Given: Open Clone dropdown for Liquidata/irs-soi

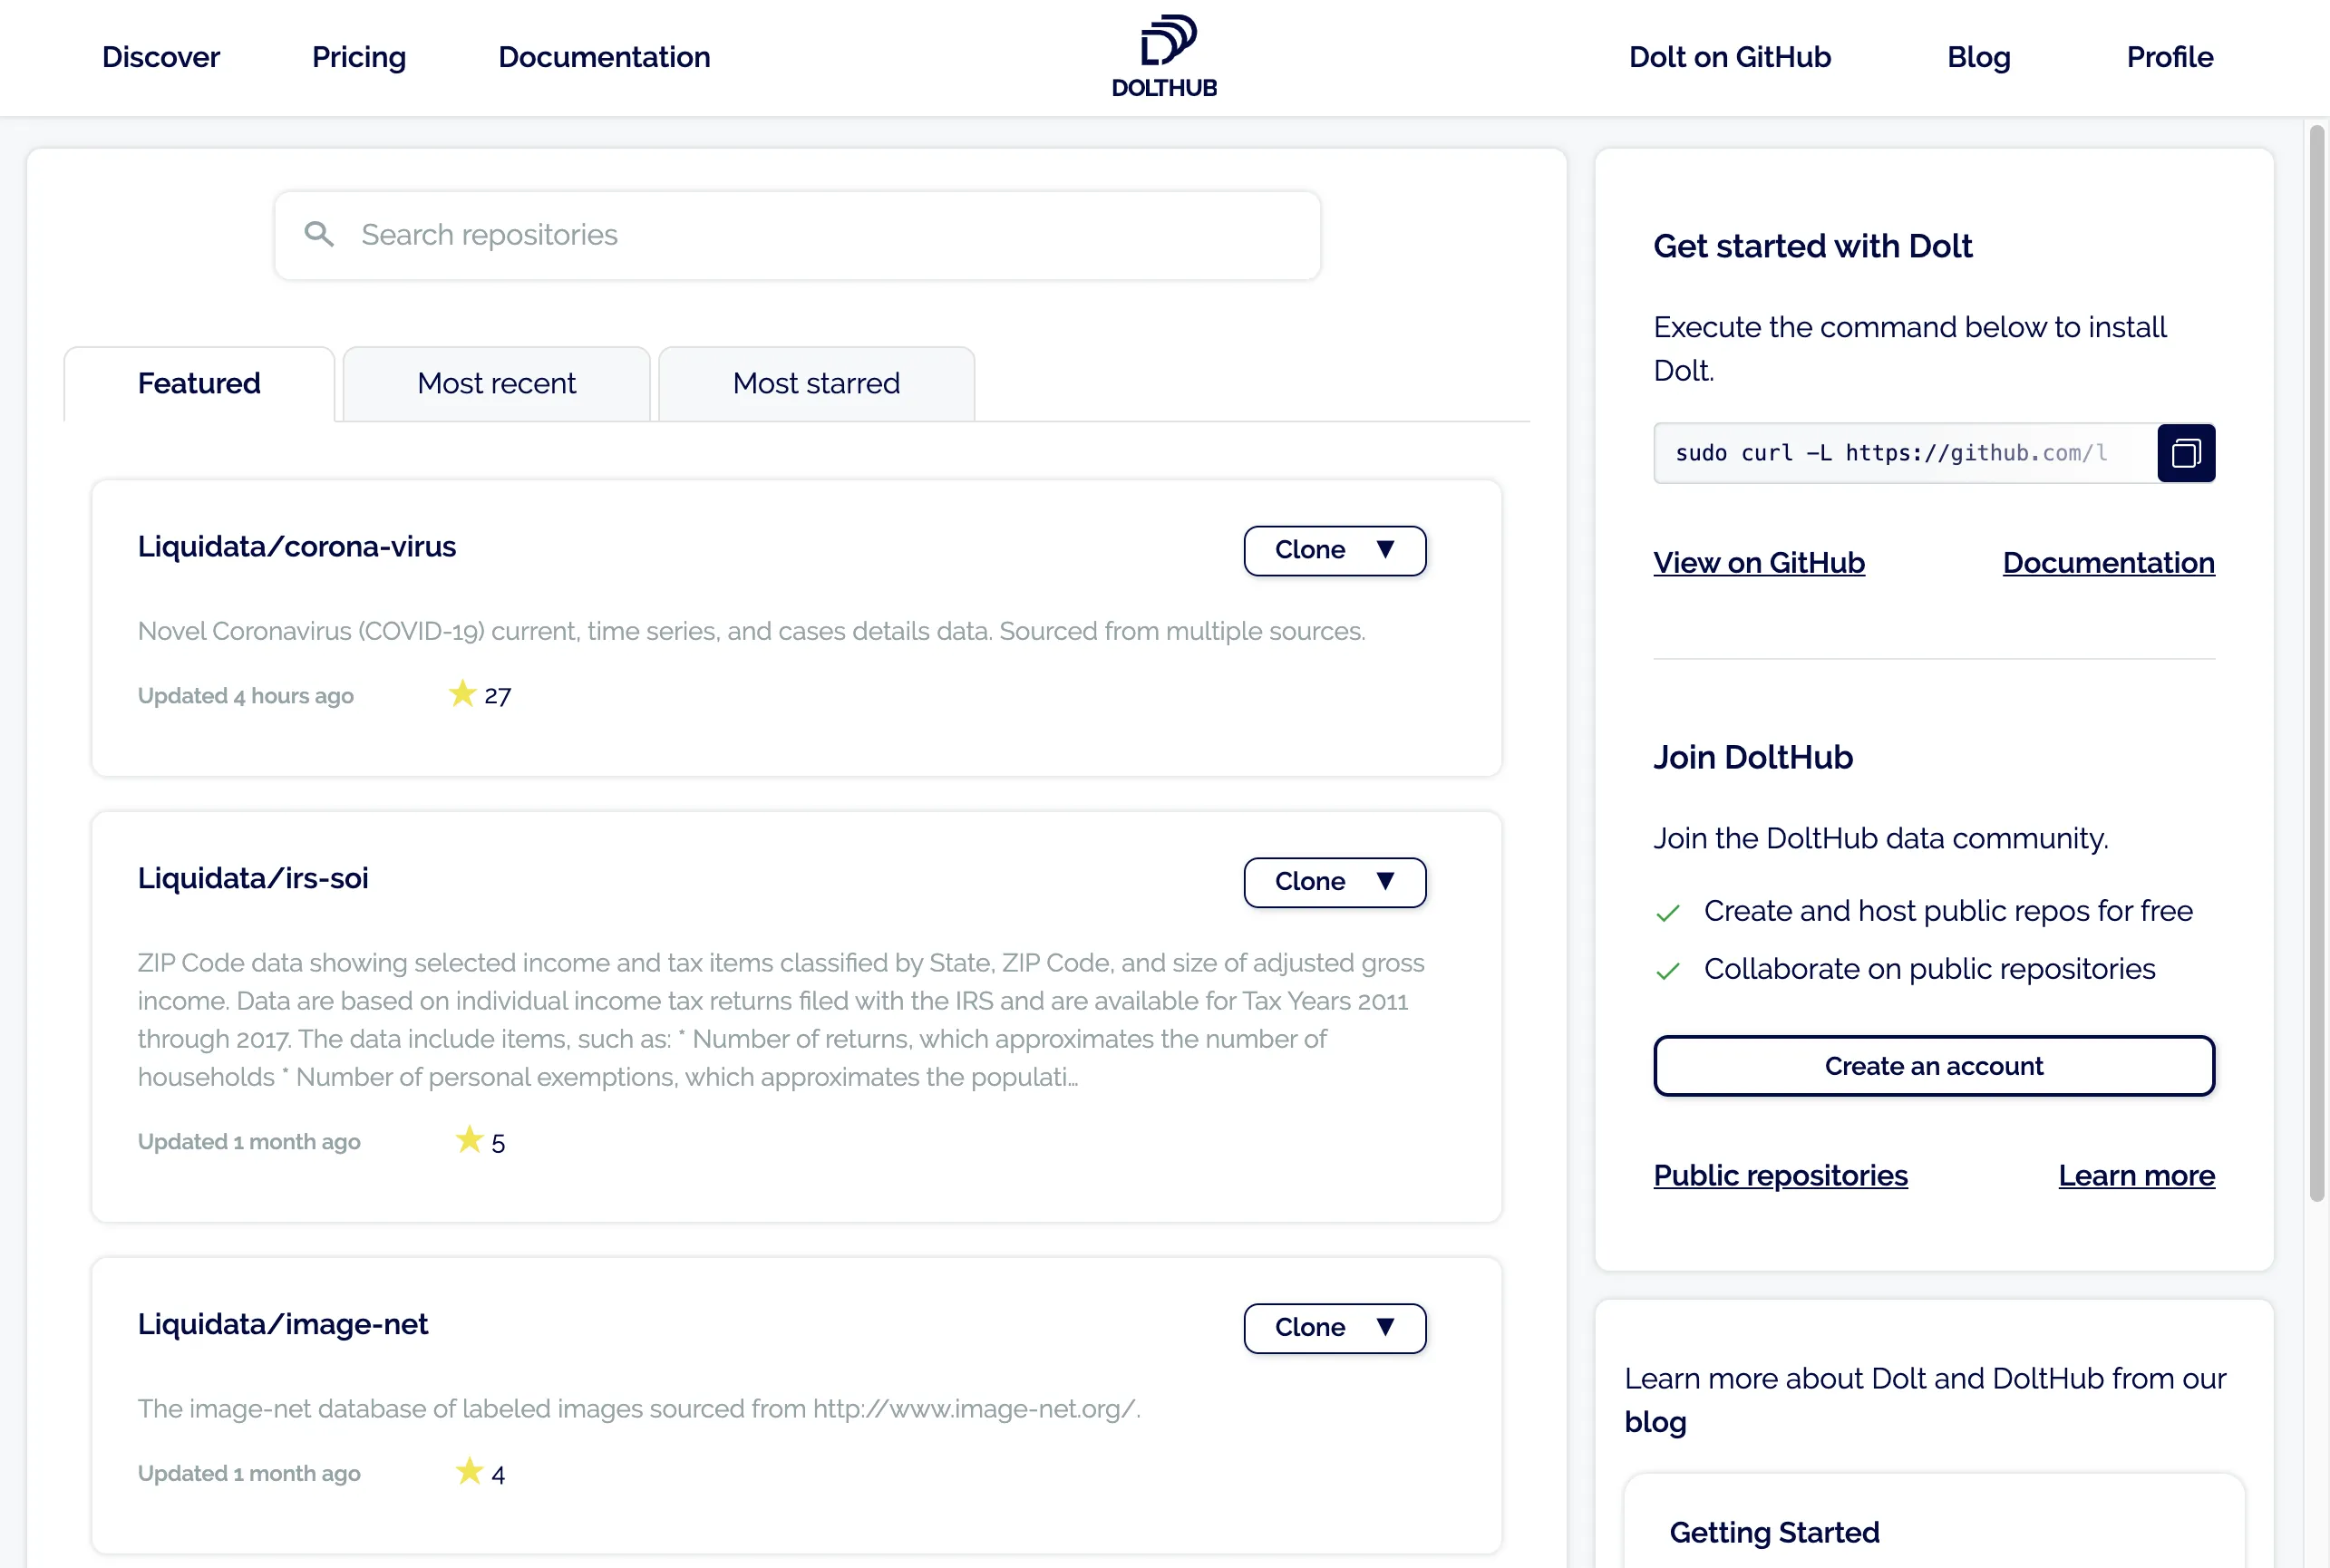Looking at the screenshot, I should [x=1334, y=882].
